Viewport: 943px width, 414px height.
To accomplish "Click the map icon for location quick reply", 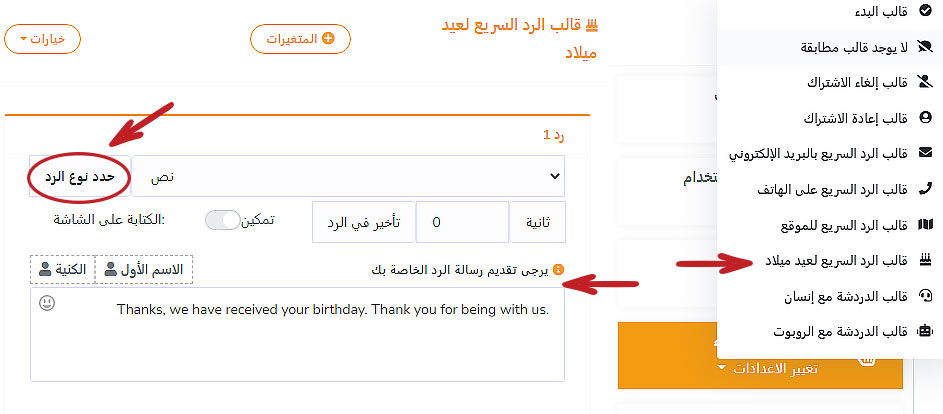I will pyautogui.click(x=924, y=224).
